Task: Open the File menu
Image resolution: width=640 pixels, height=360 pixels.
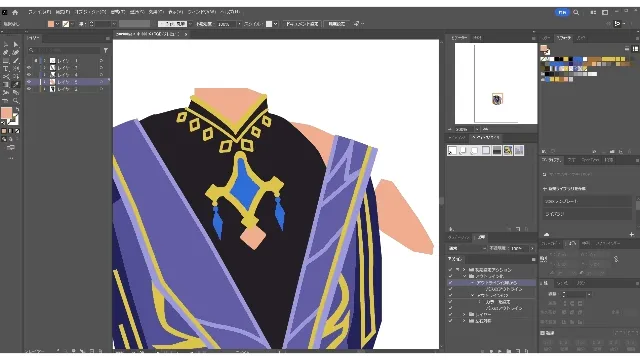Action: pyautogui.click(x=39, y=12)
